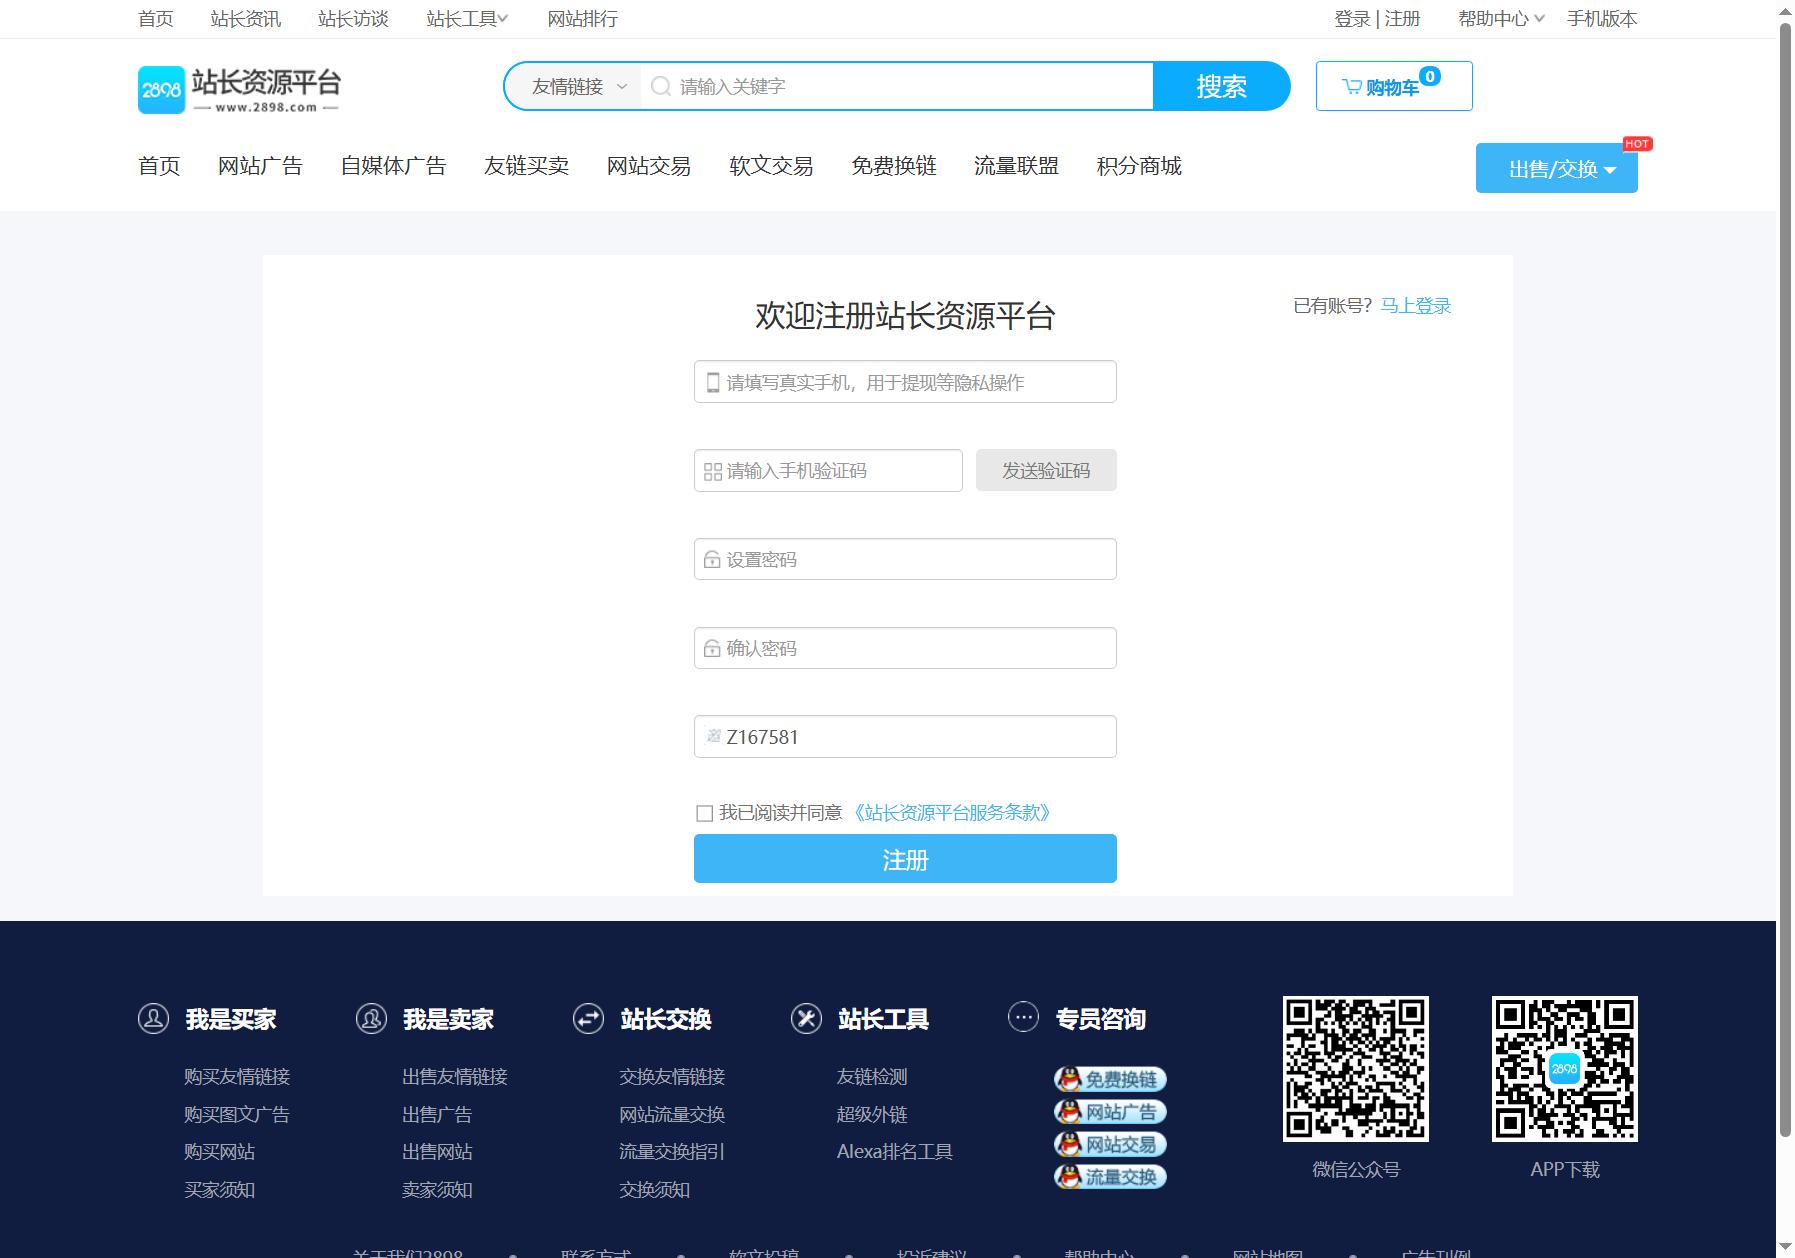The image size is (1795, 1258).
Task: Click the QQ 网站交易 contact badge
Action: 1111,1144
